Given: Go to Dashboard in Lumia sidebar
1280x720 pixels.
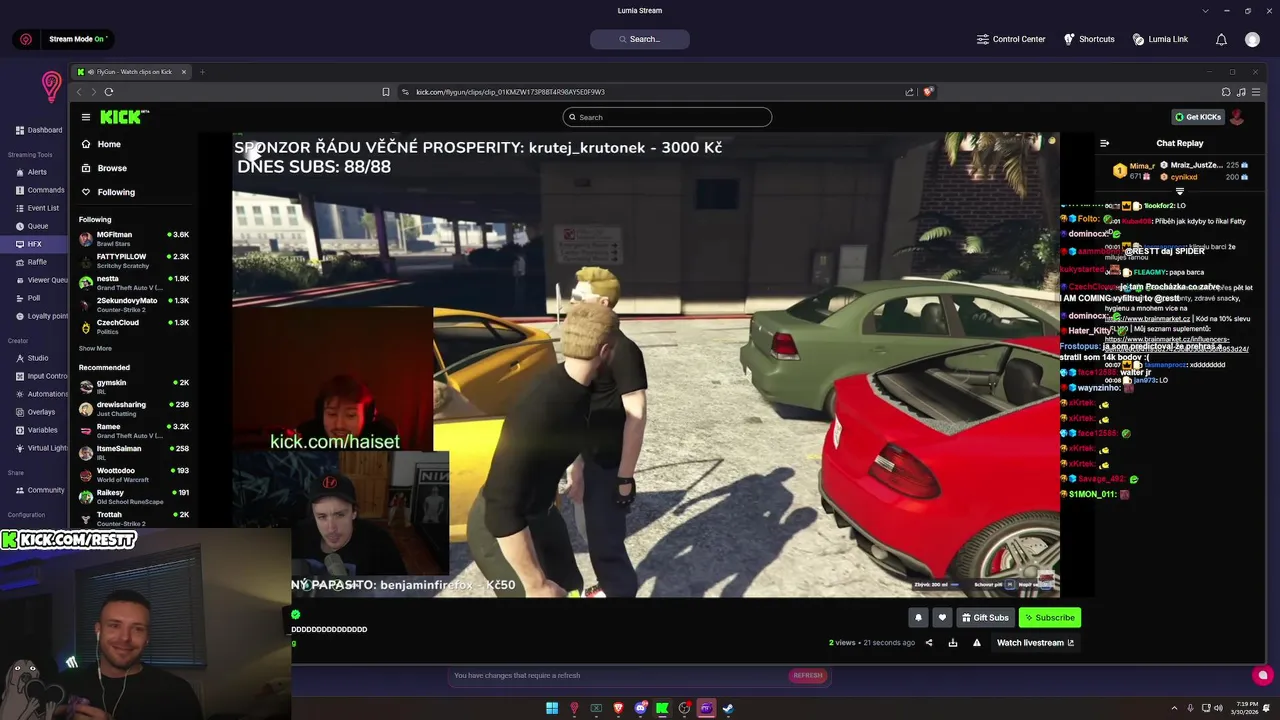Looking at the screenshot, I should 38,130.
